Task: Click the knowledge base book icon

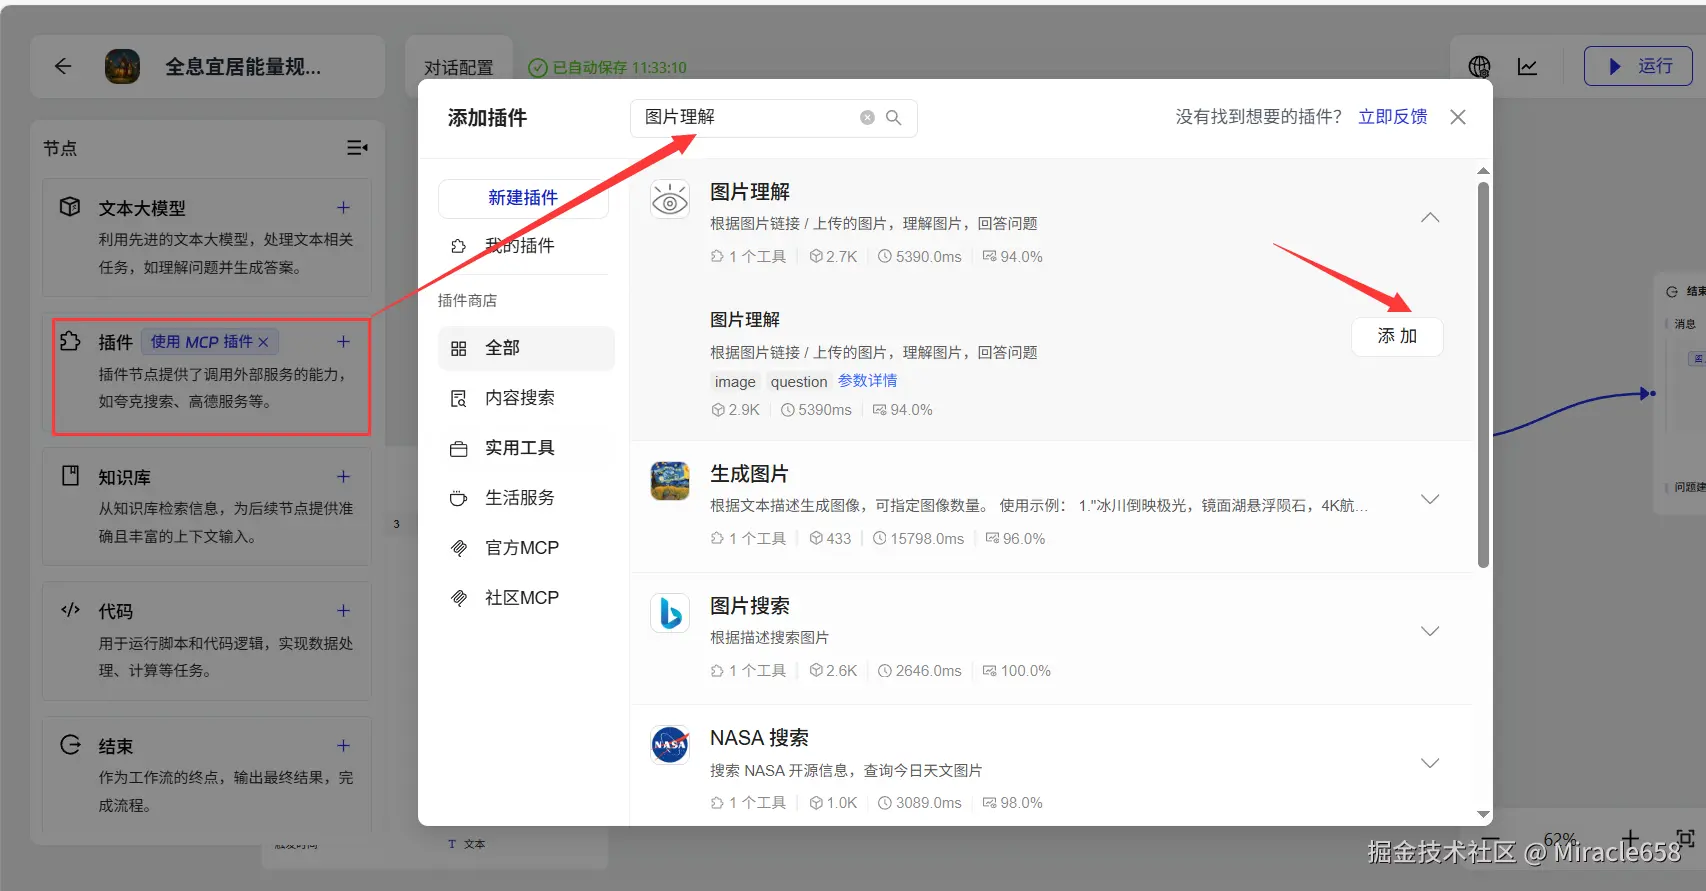Action: coord(70,476)
